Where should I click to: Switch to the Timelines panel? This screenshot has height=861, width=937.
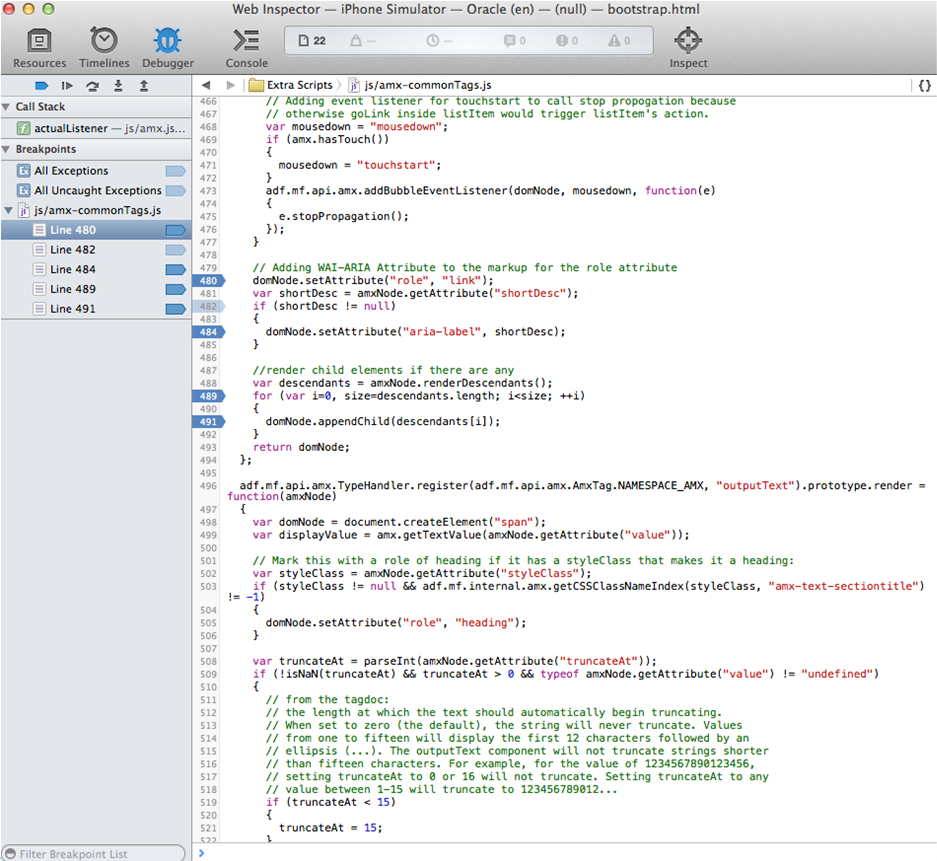click(x=104, y=47)
